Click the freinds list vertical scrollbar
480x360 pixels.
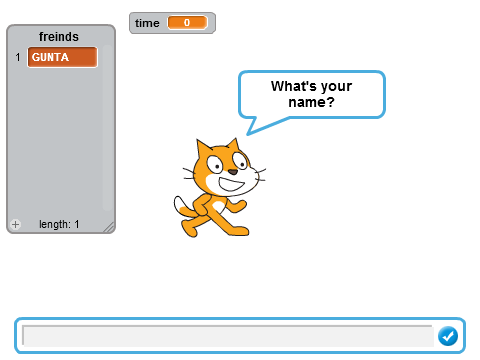pos(107,128)
